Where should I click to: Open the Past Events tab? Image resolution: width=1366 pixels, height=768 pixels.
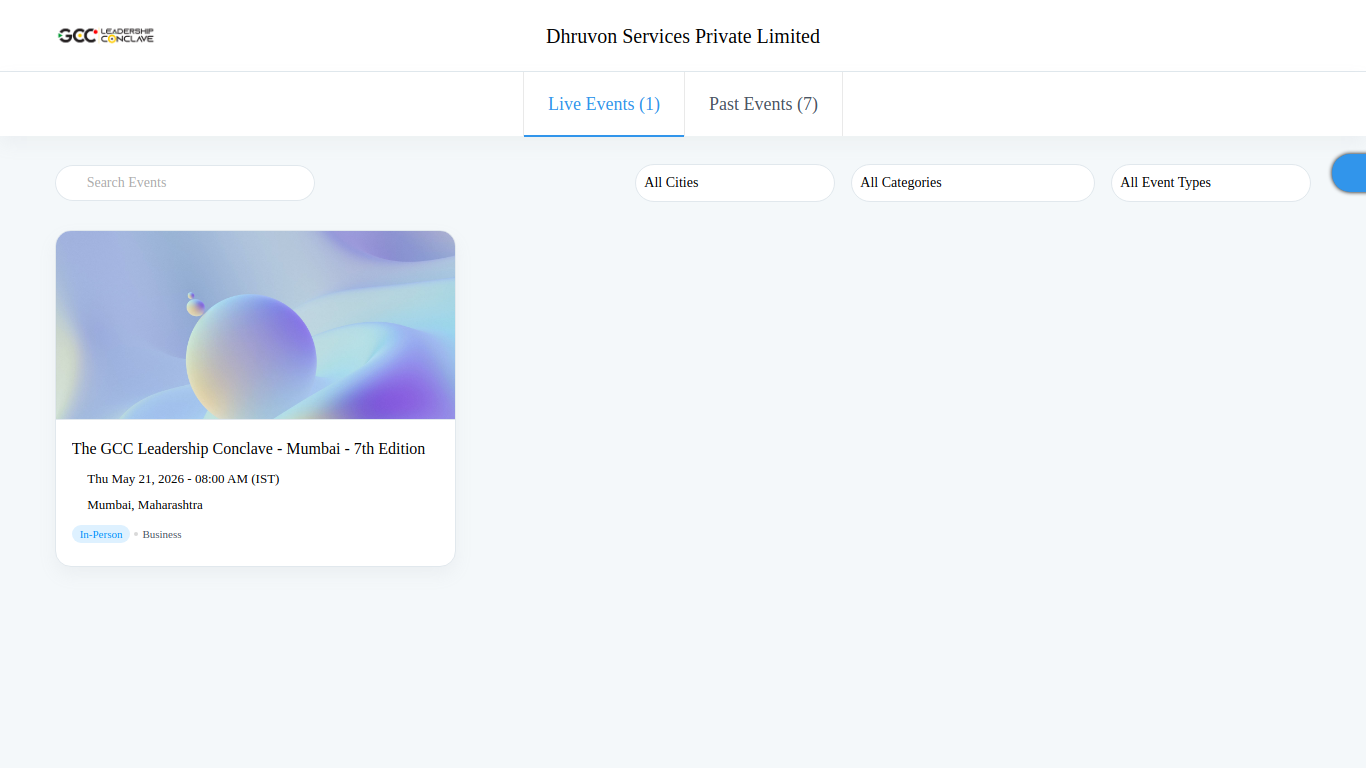[763, 104]
